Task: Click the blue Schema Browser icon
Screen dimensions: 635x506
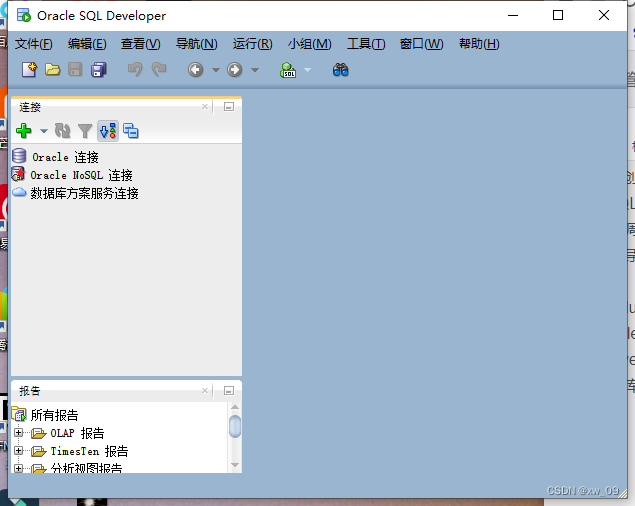Action: pos(131,130)
